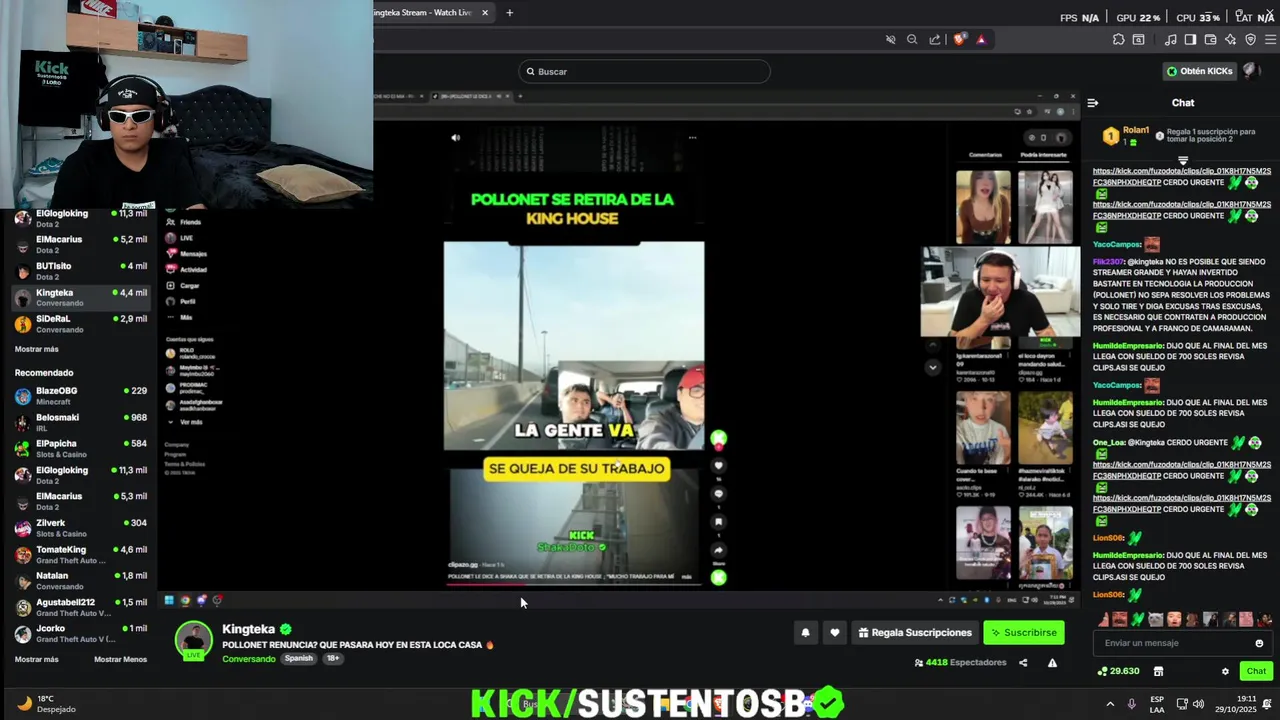
Task: Open the 29.630 Kicks balance
Action: point(1118,671)
